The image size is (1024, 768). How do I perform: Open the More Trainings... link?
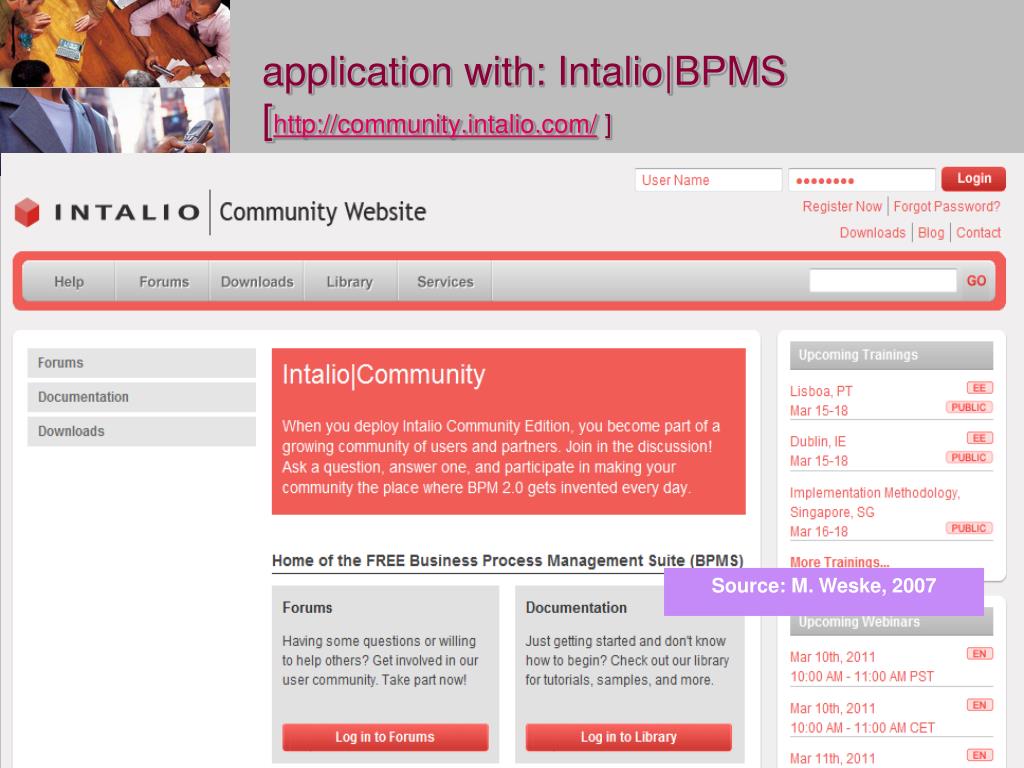pos(839,562)
